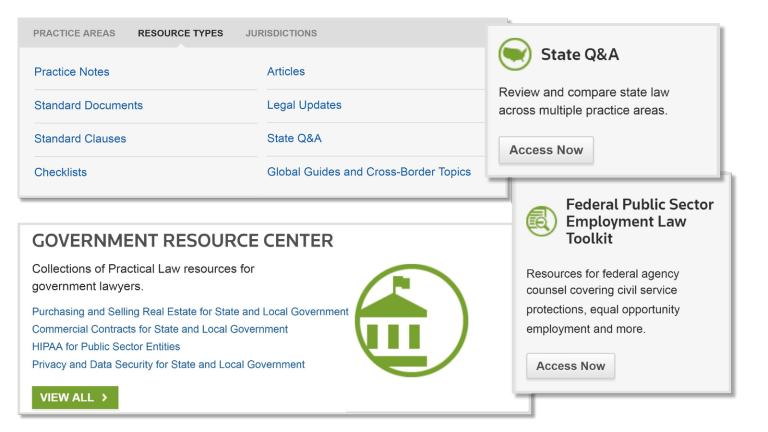Click the State Q&A US map icon

coord(515,54)
